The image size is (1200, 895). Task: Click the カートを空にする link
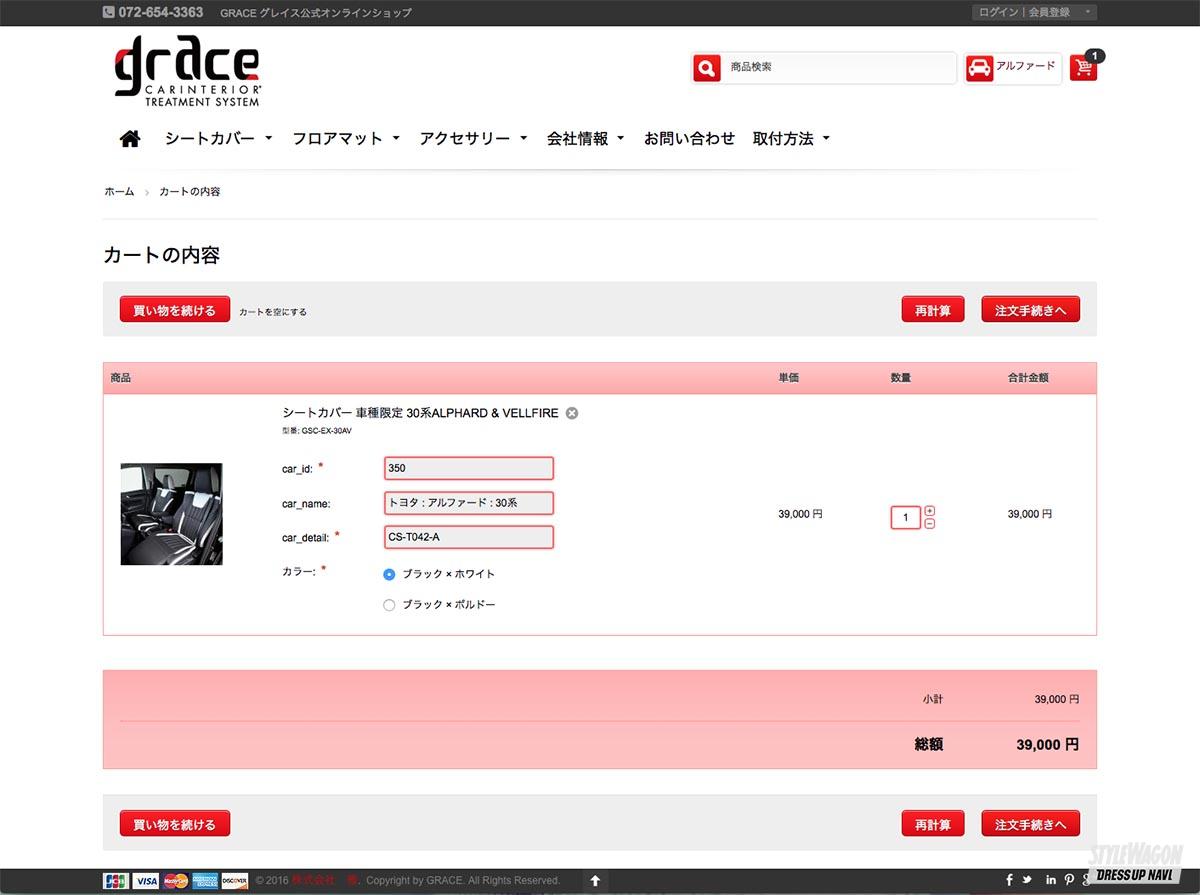click(x=273, y=312)
